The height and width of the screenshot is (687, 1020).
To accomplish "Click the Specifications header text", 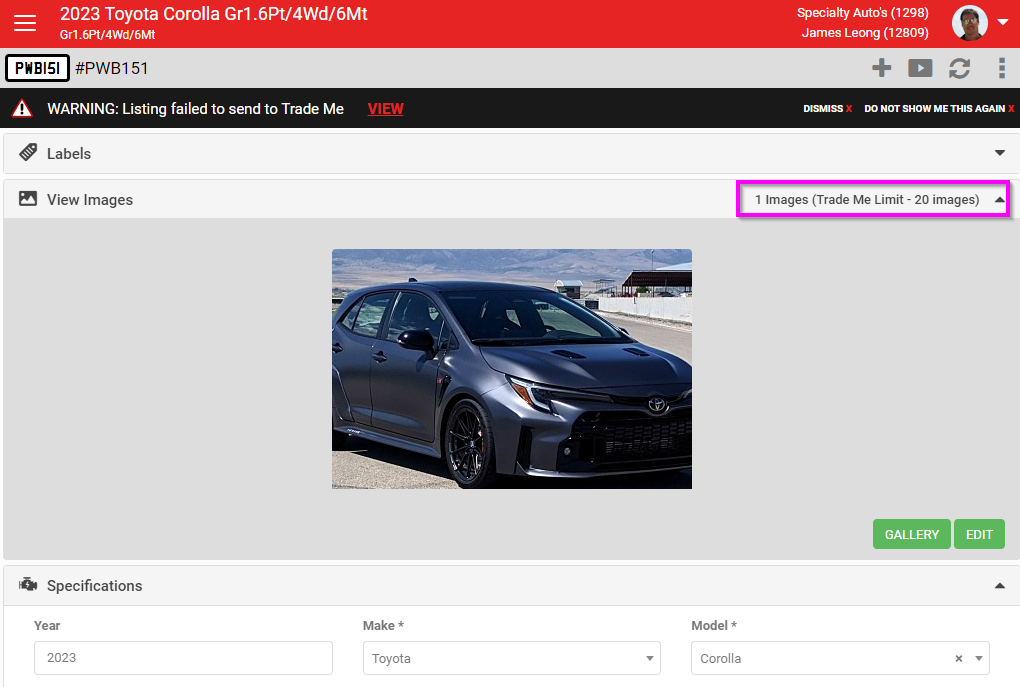I will click(94, 586).
